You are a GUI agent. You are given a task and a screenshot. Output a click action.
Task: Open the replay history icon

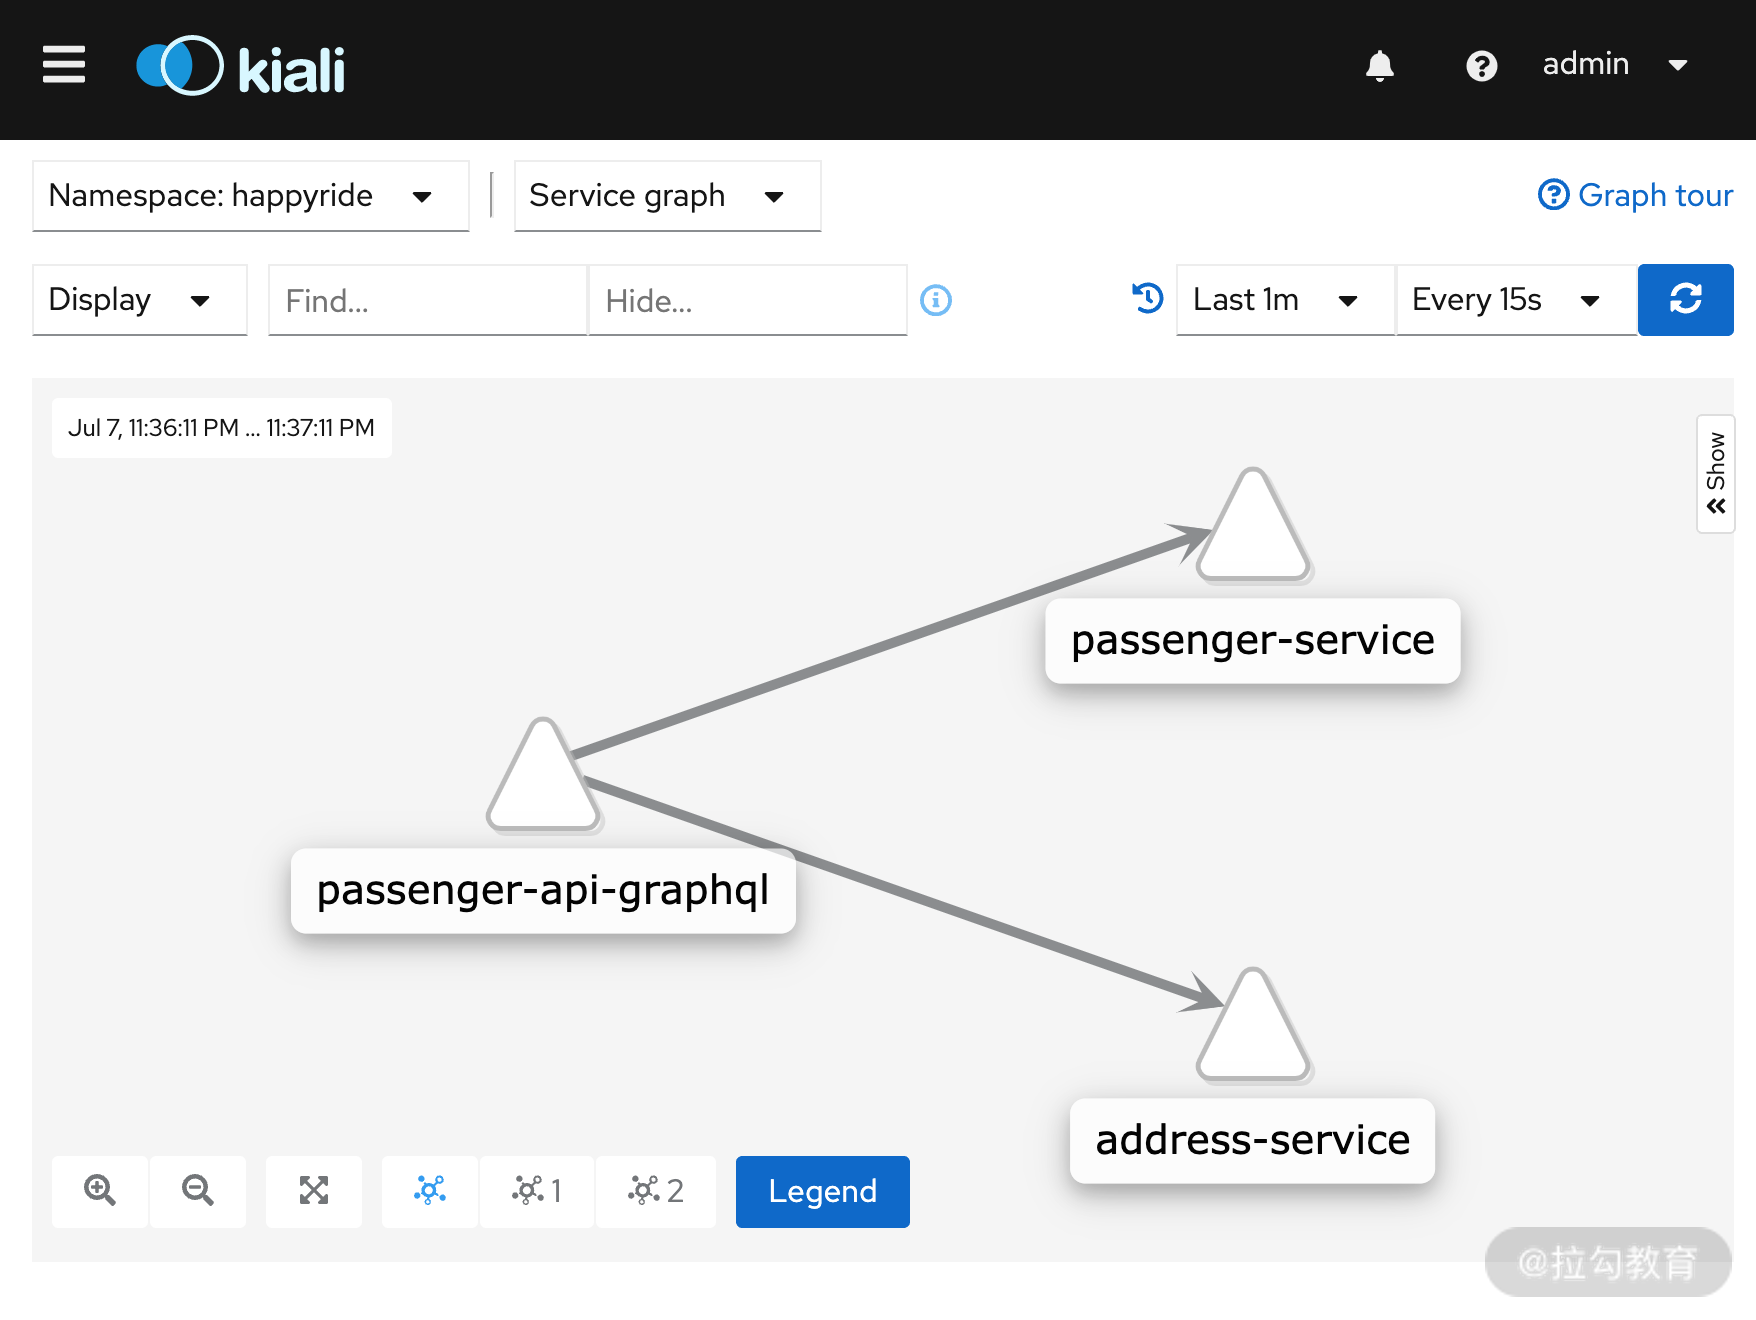[1148, 298]
